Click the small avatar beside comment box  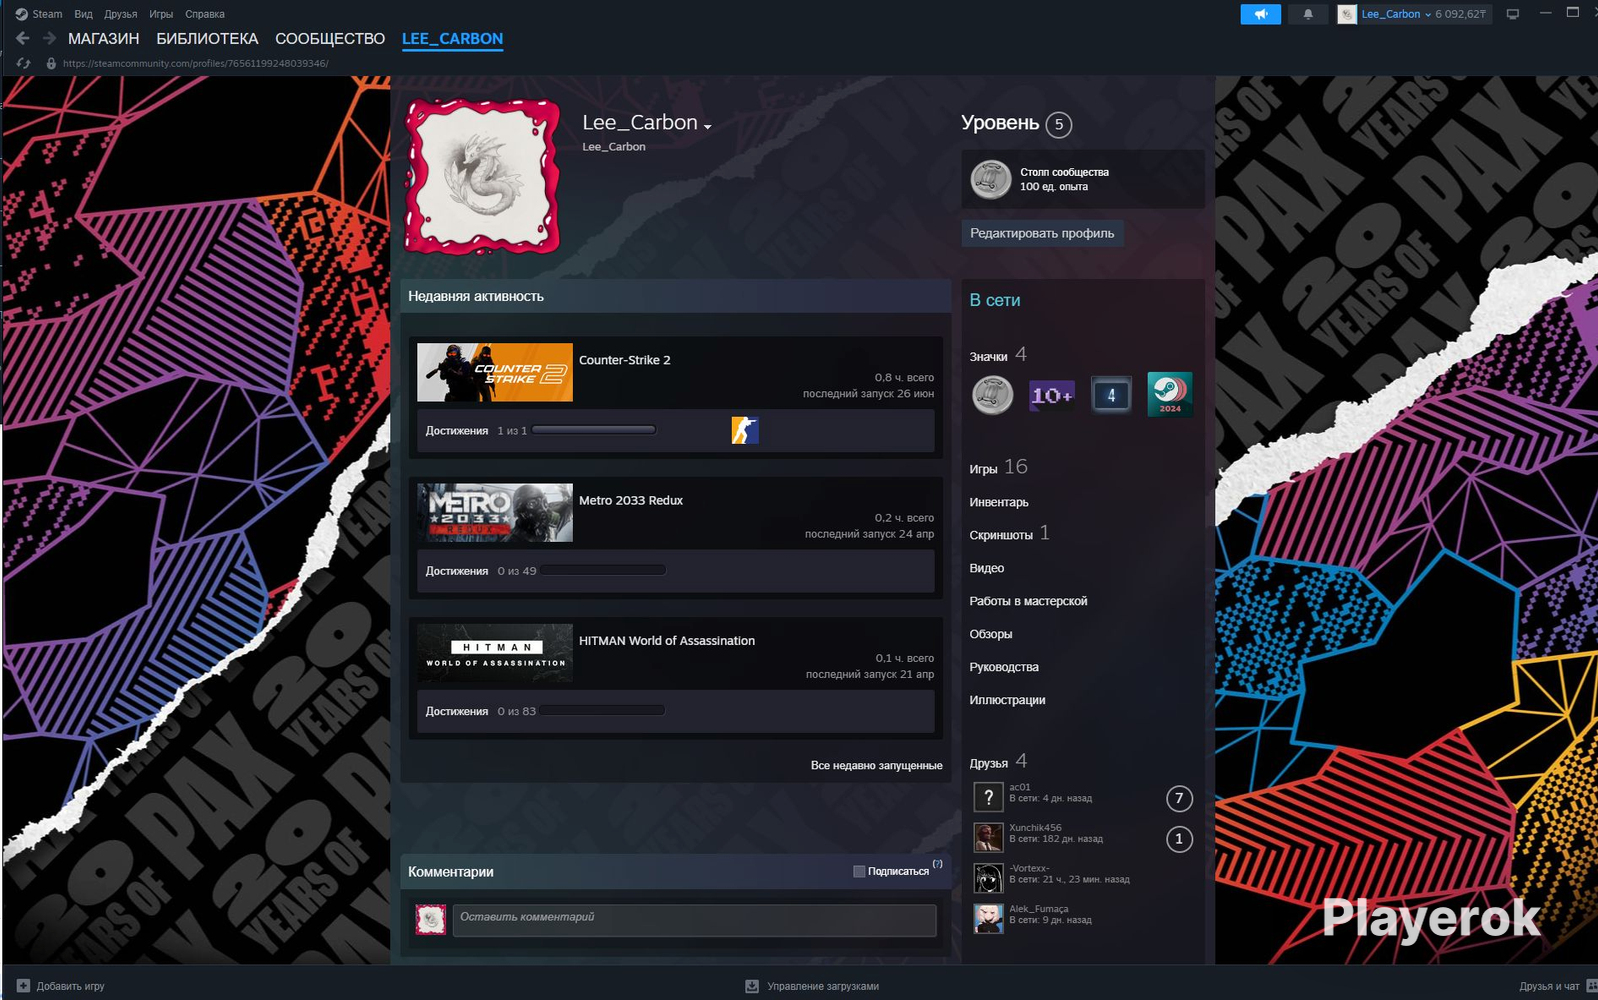[x=431, y=920]
